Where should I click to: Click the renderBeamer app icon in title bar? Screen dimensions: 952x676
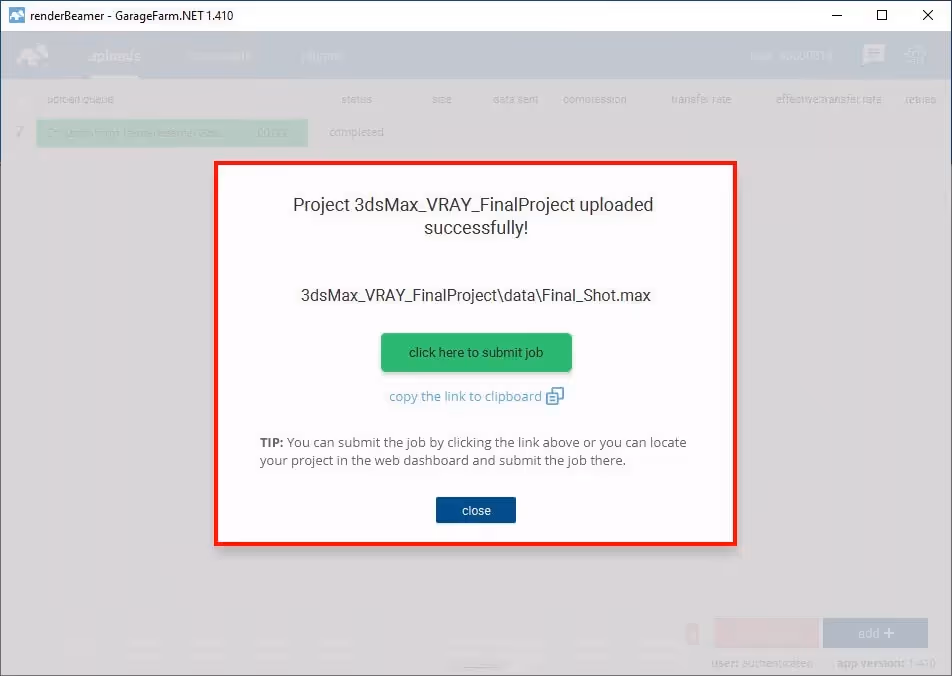(17, 15)
